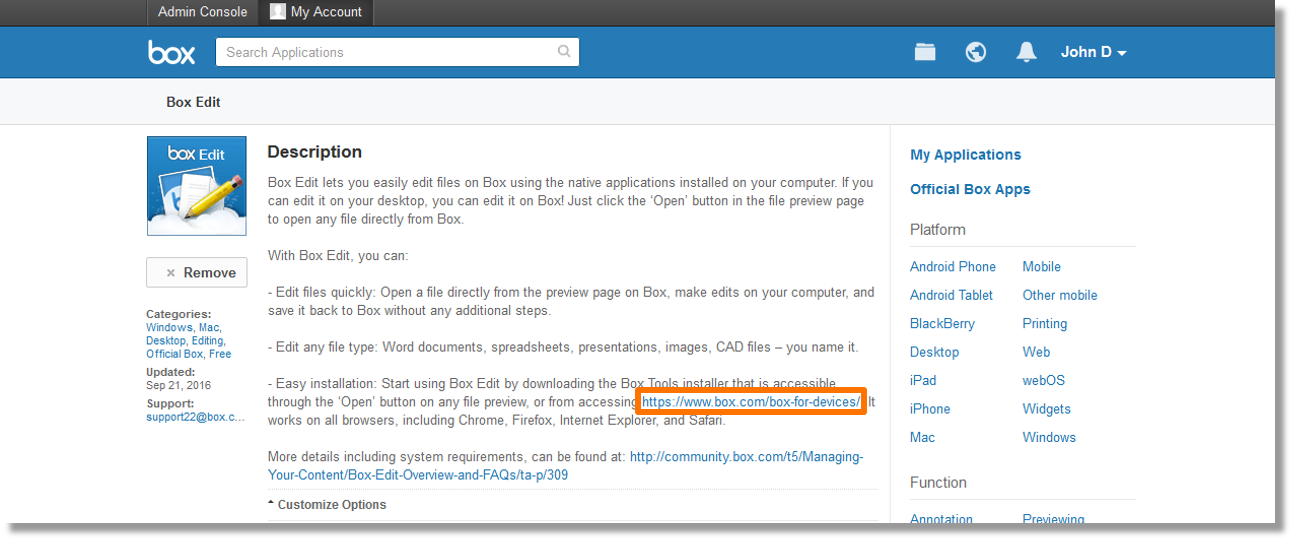Select Android Tablet platform

[951, 295]
